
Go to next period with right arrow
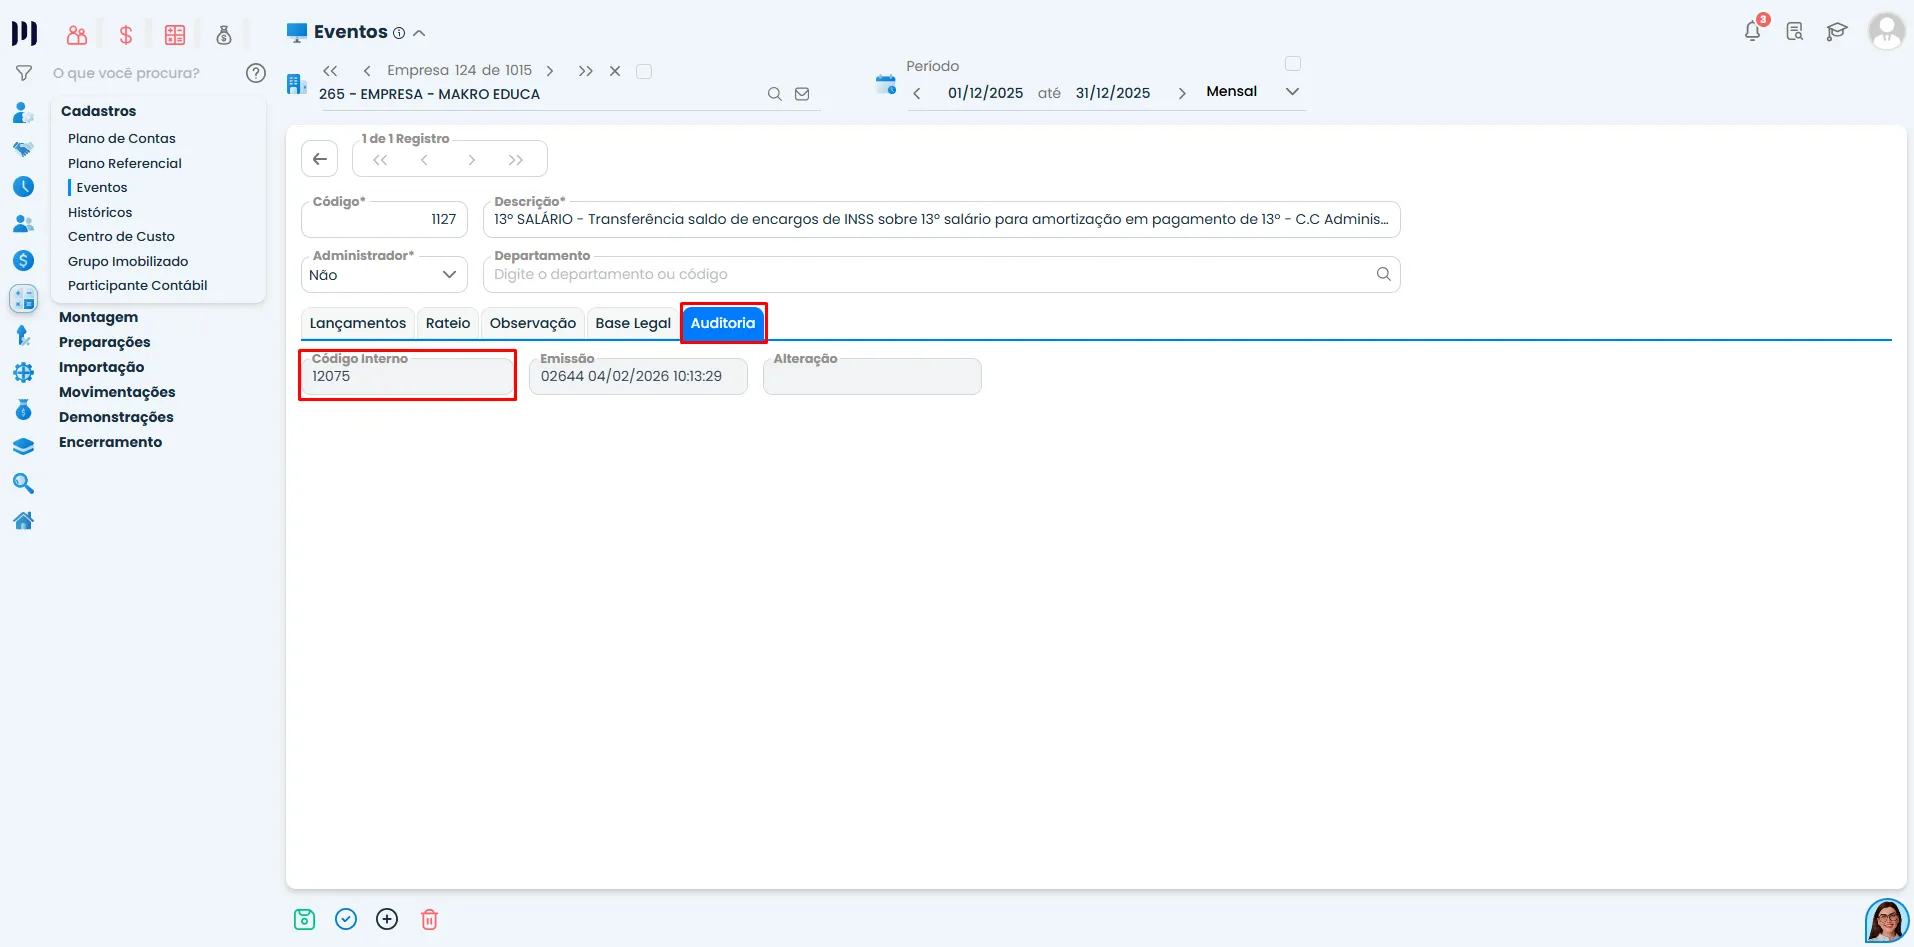coord(1182,93)
